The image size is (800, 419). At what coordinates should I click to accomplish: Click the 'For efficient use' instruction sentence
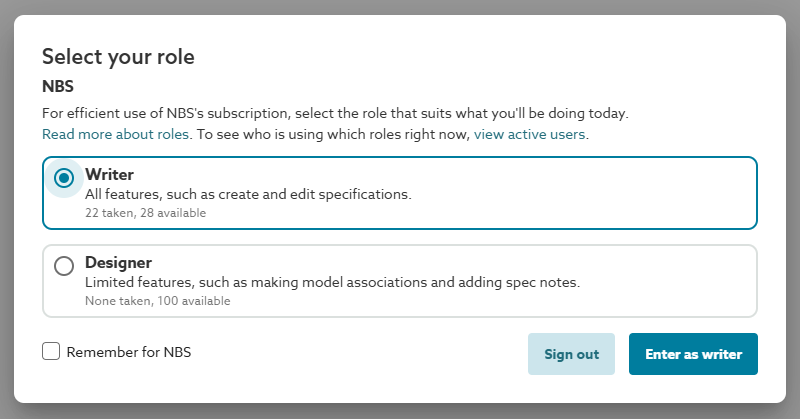[335, 114]
